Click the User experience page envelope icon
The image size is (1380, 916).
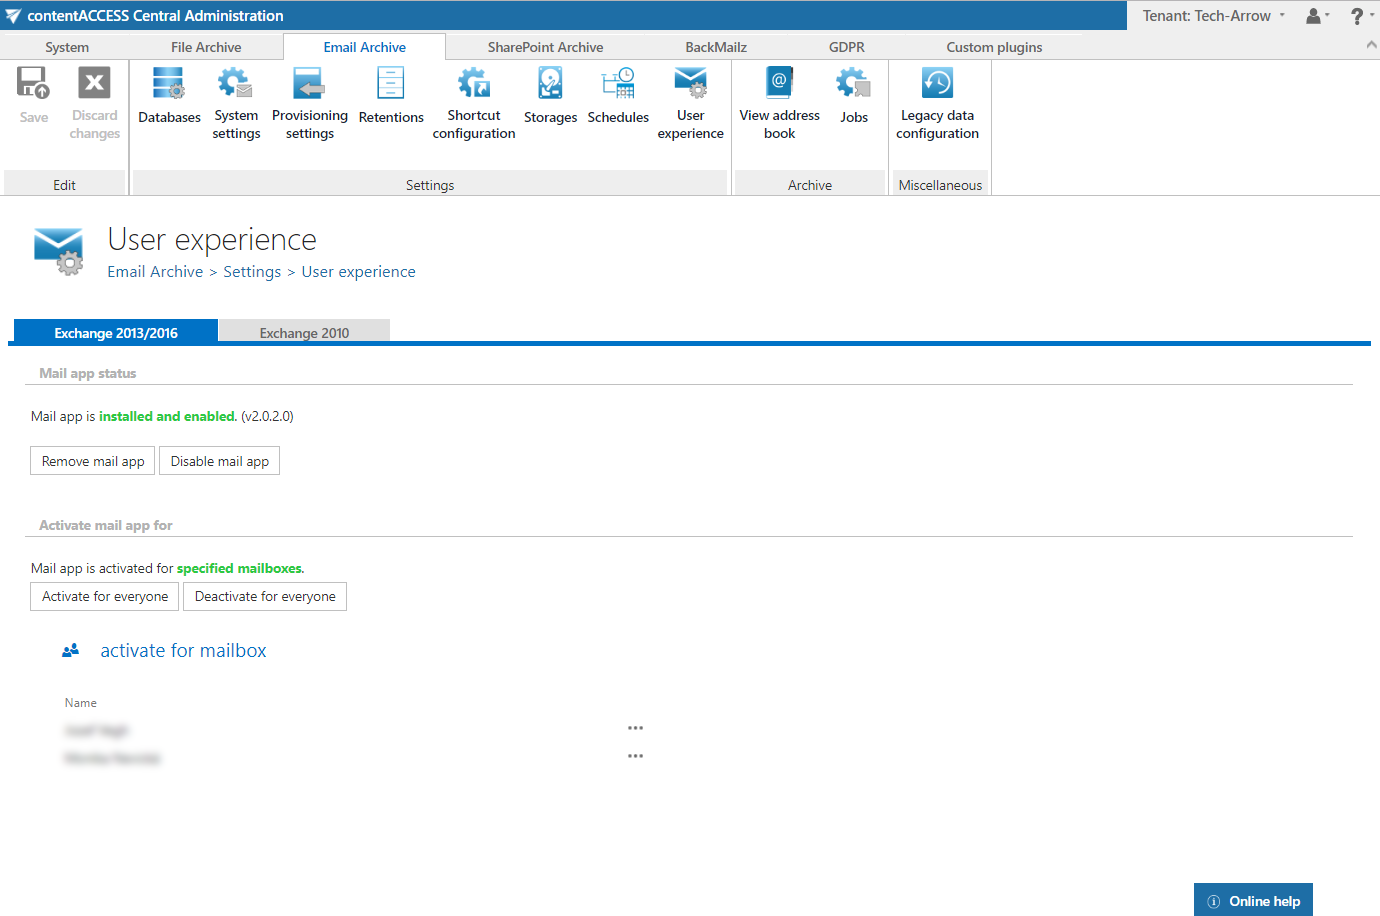pos(58,251)
